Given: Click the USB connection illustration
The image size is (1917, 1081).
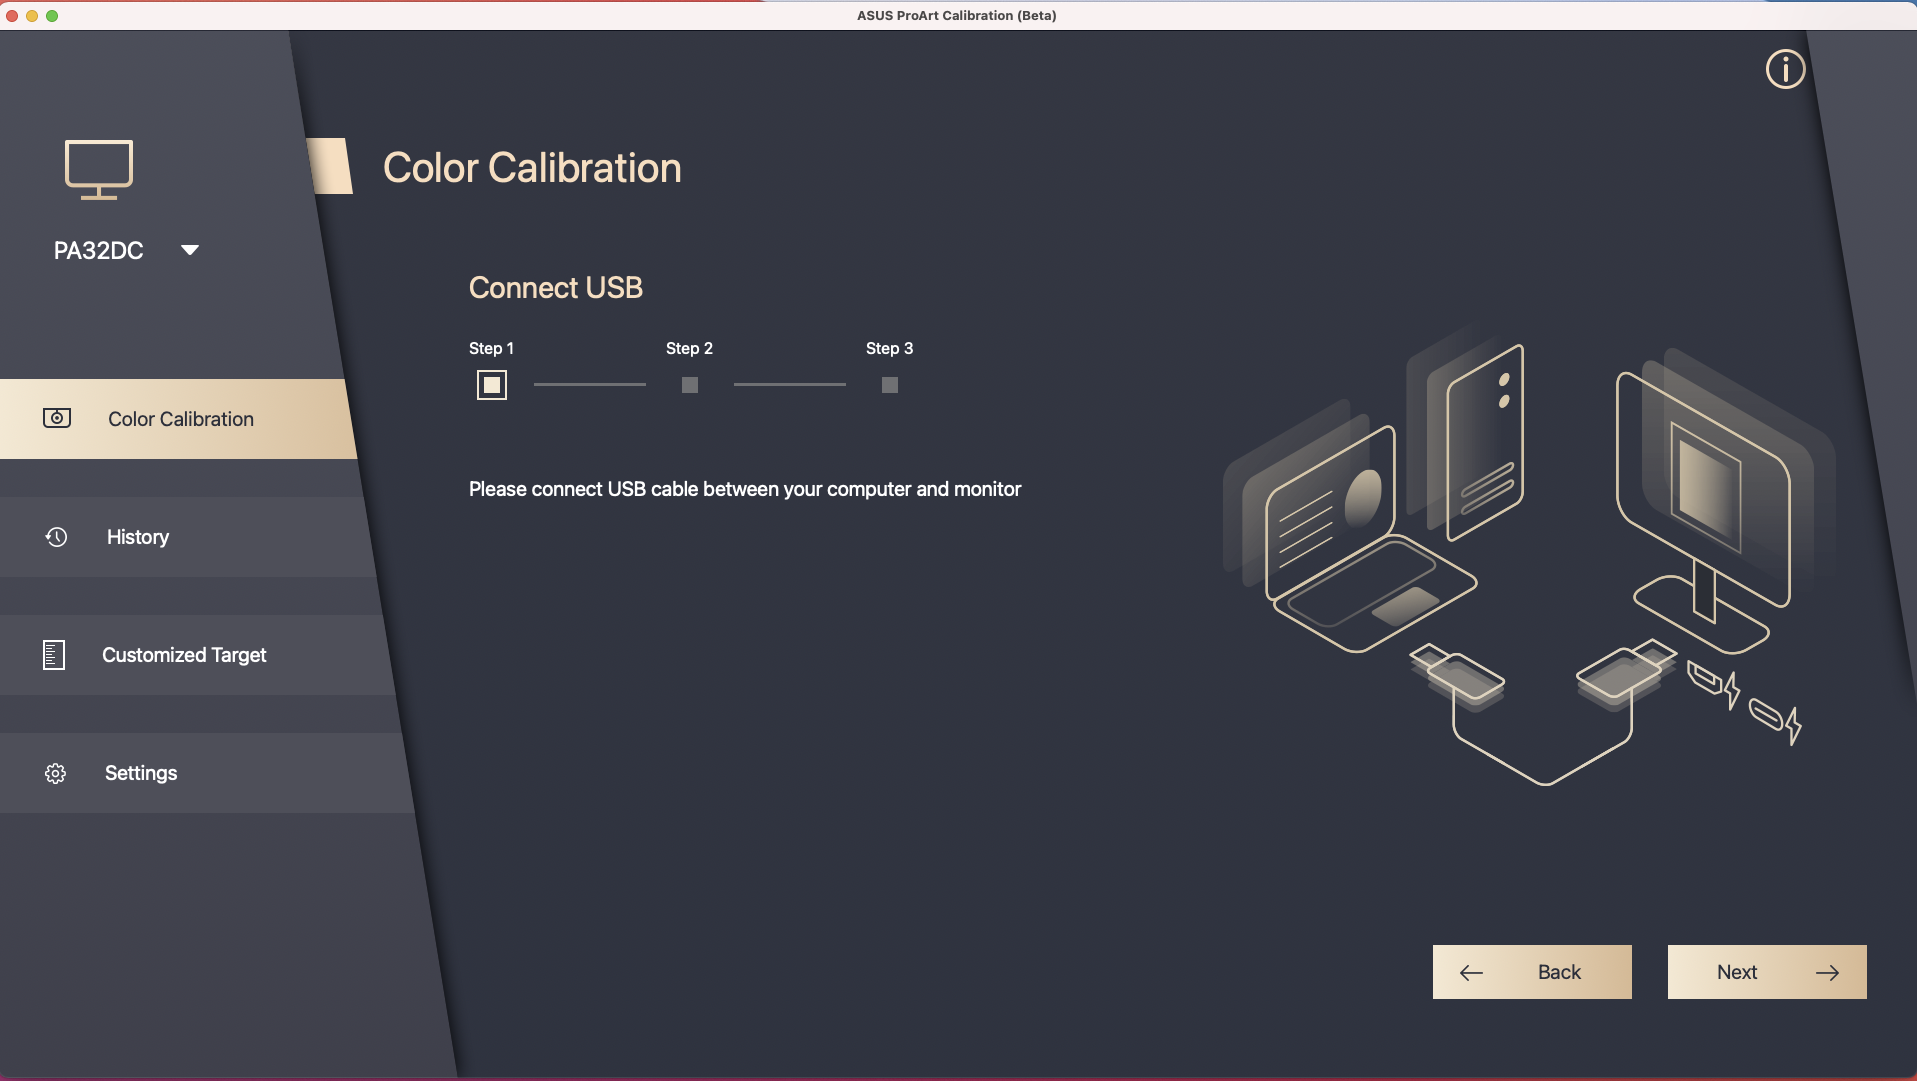Looking at the screenshot, I should click(1529, 555).
